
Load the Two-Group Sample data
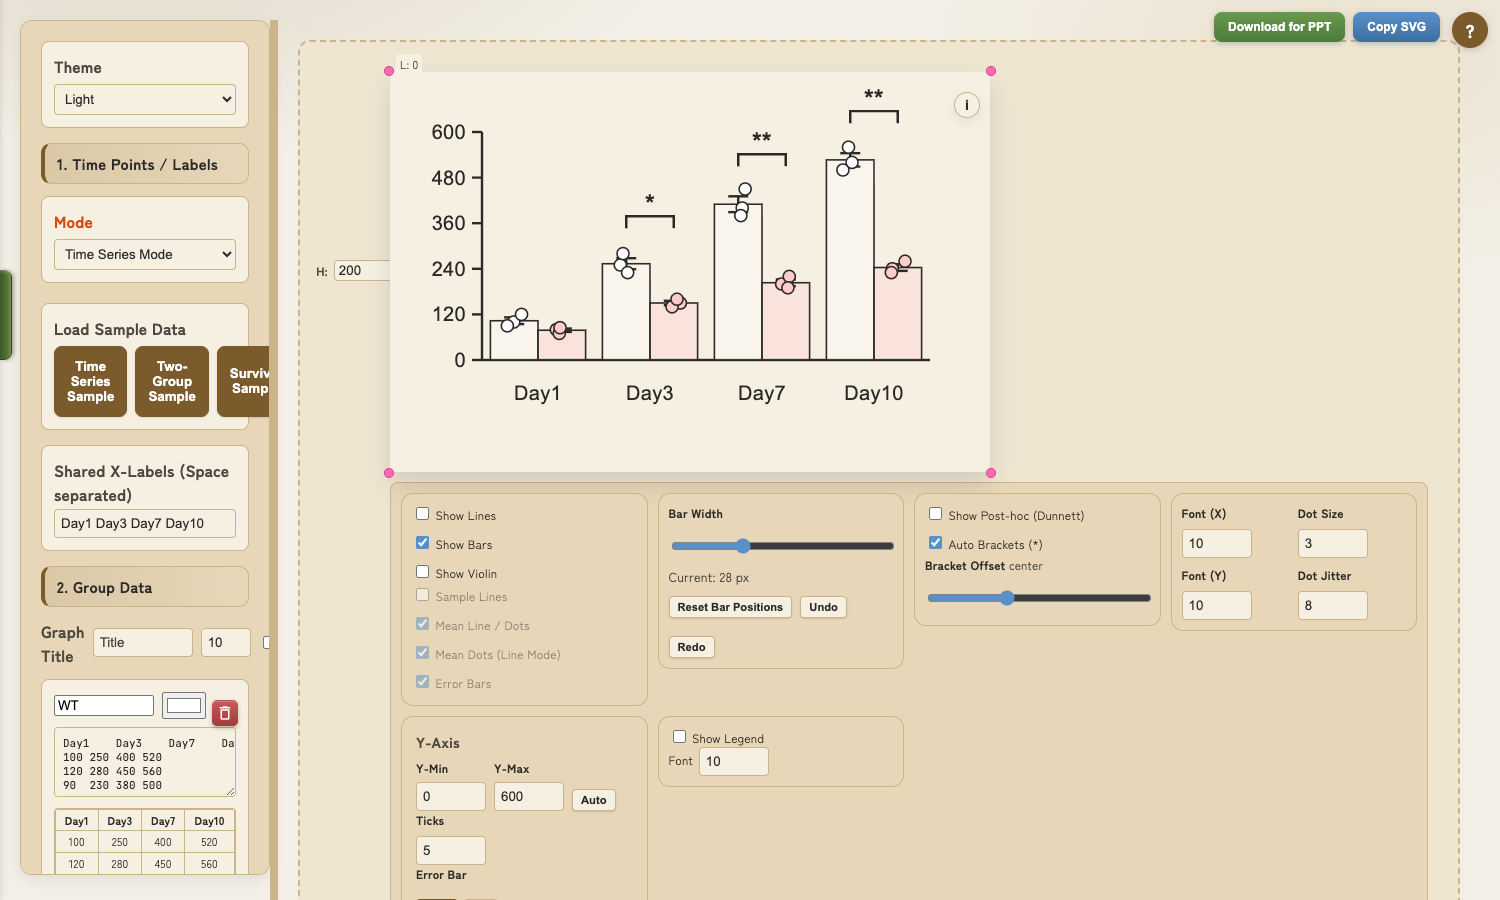(171, 381)
